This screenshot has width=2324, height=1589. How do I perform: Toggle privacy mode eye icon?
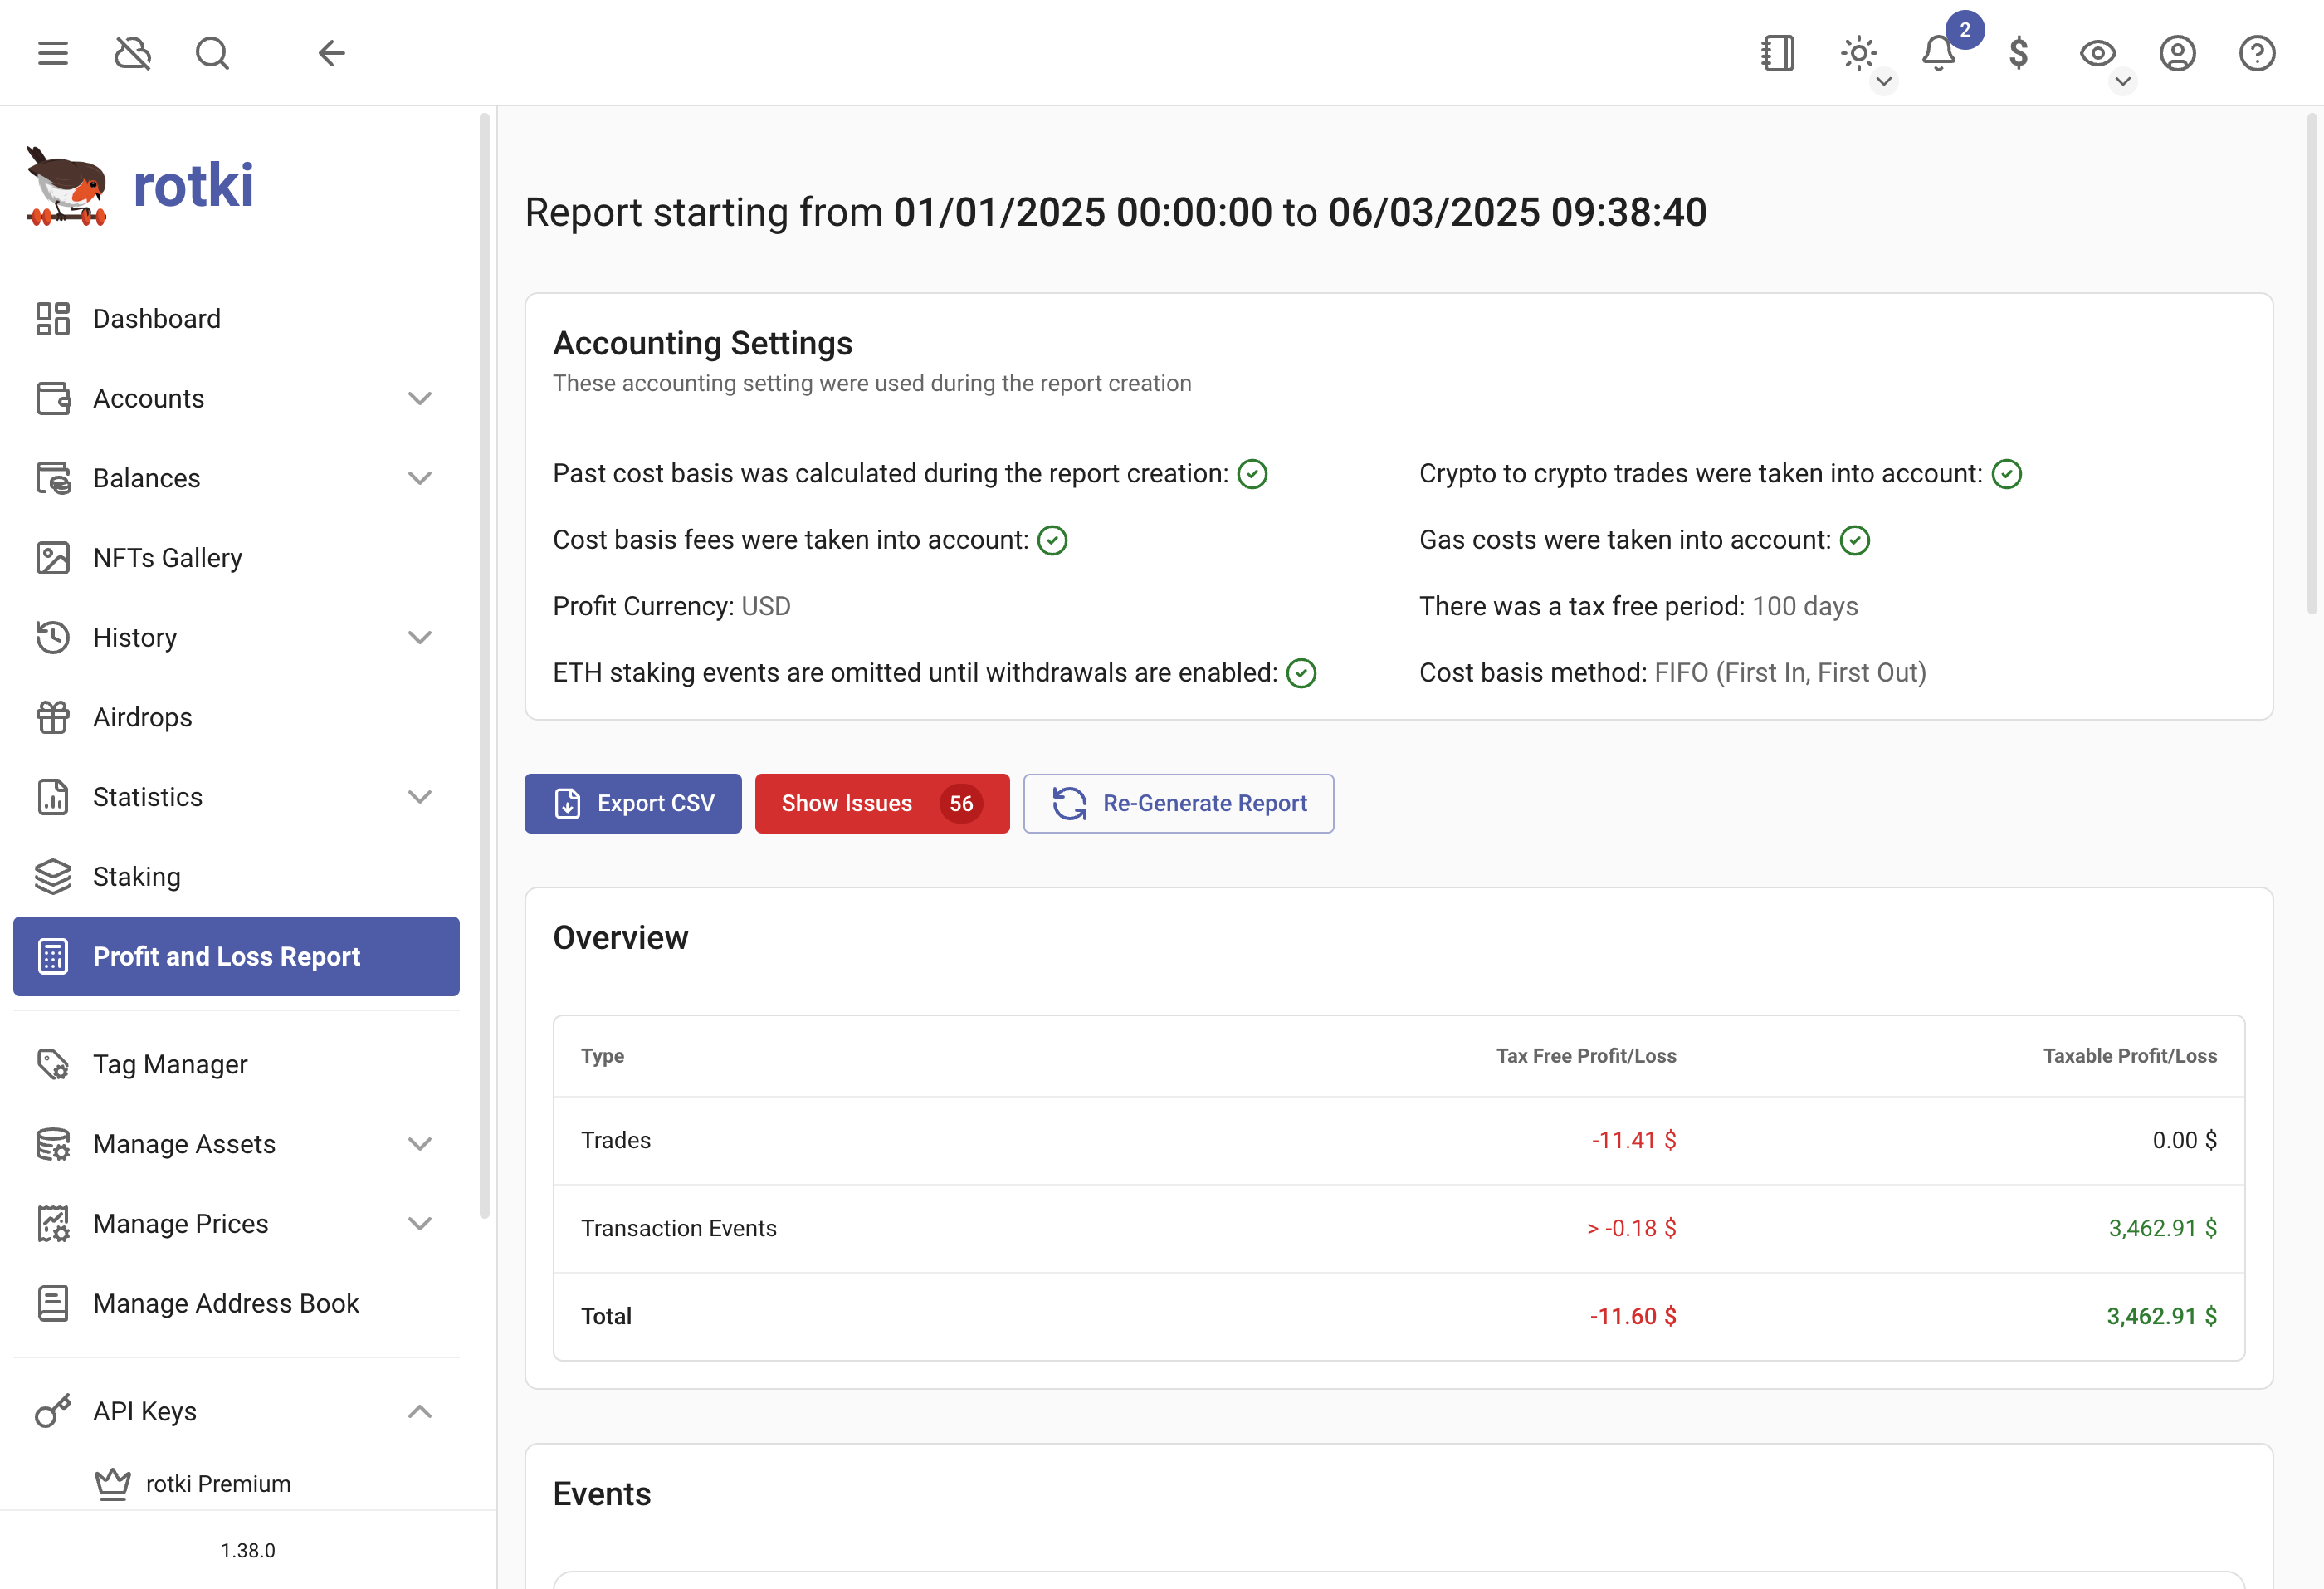coord(2097,53)
